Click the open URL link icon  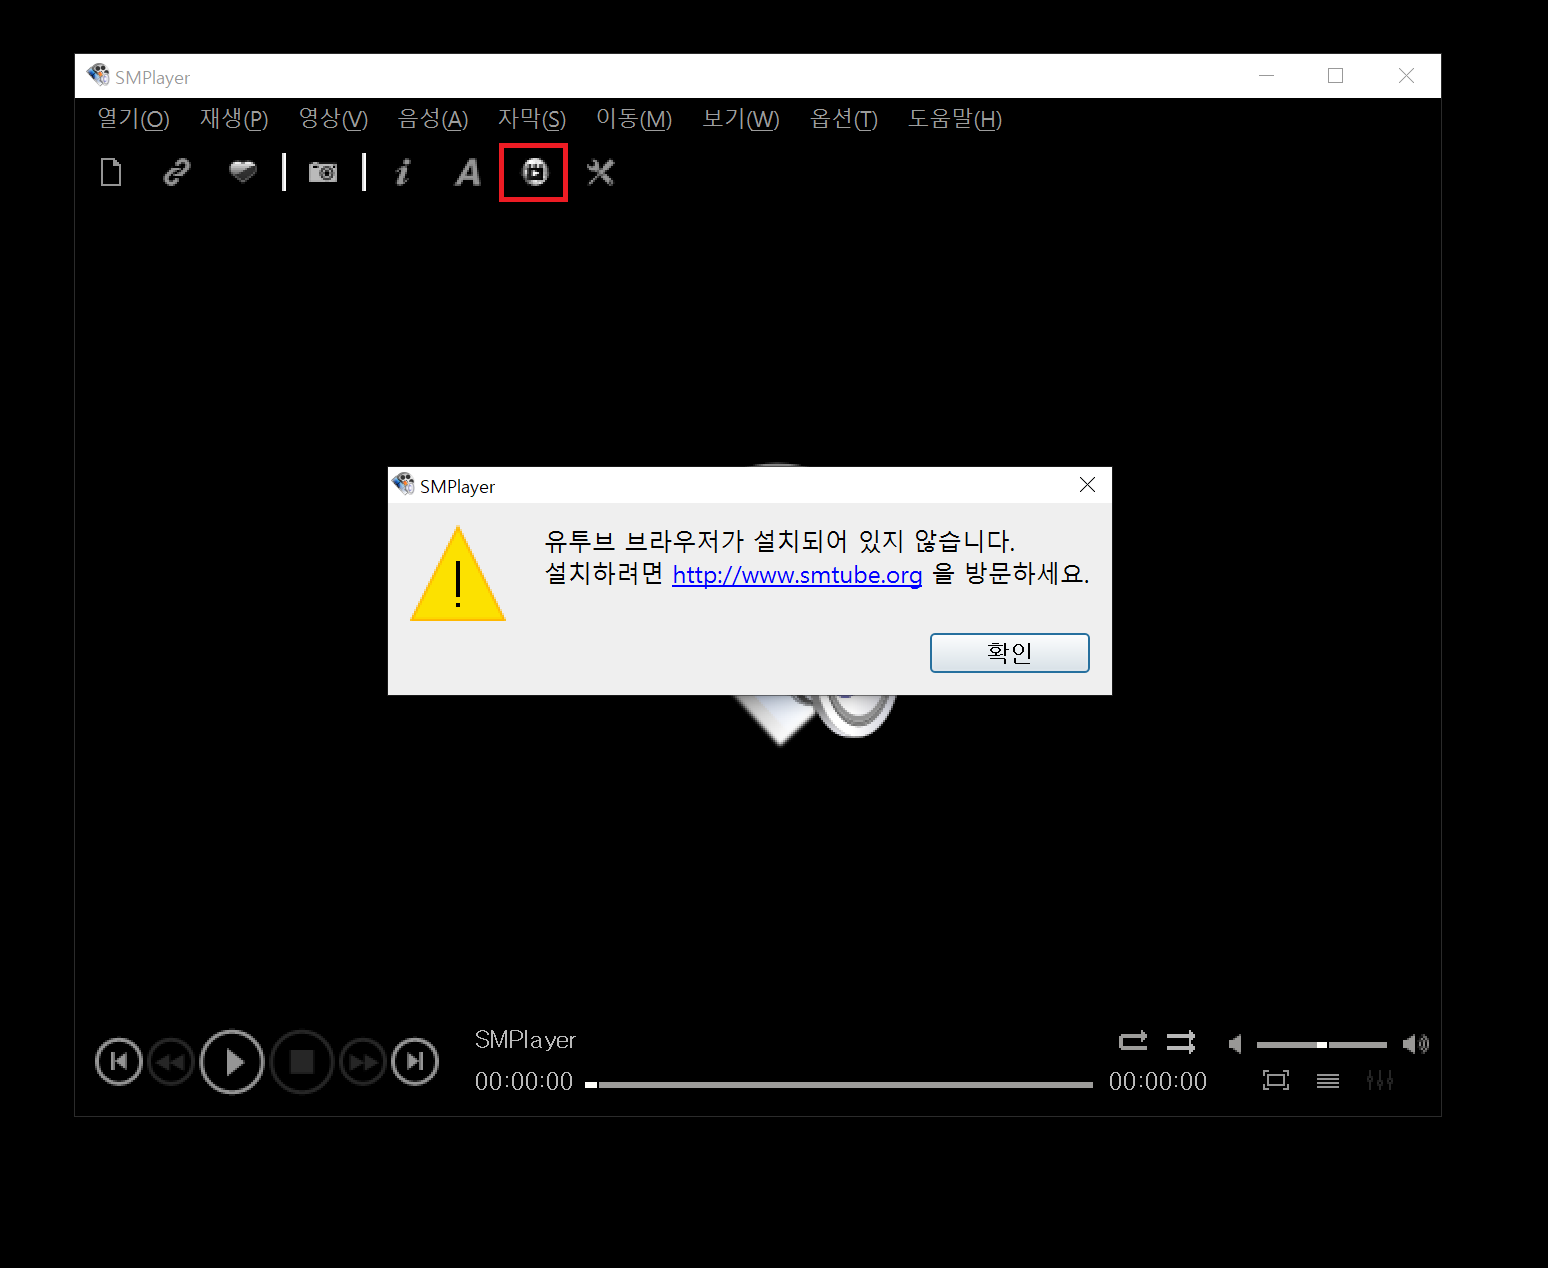pyautogui.click(x=176, y=172)
